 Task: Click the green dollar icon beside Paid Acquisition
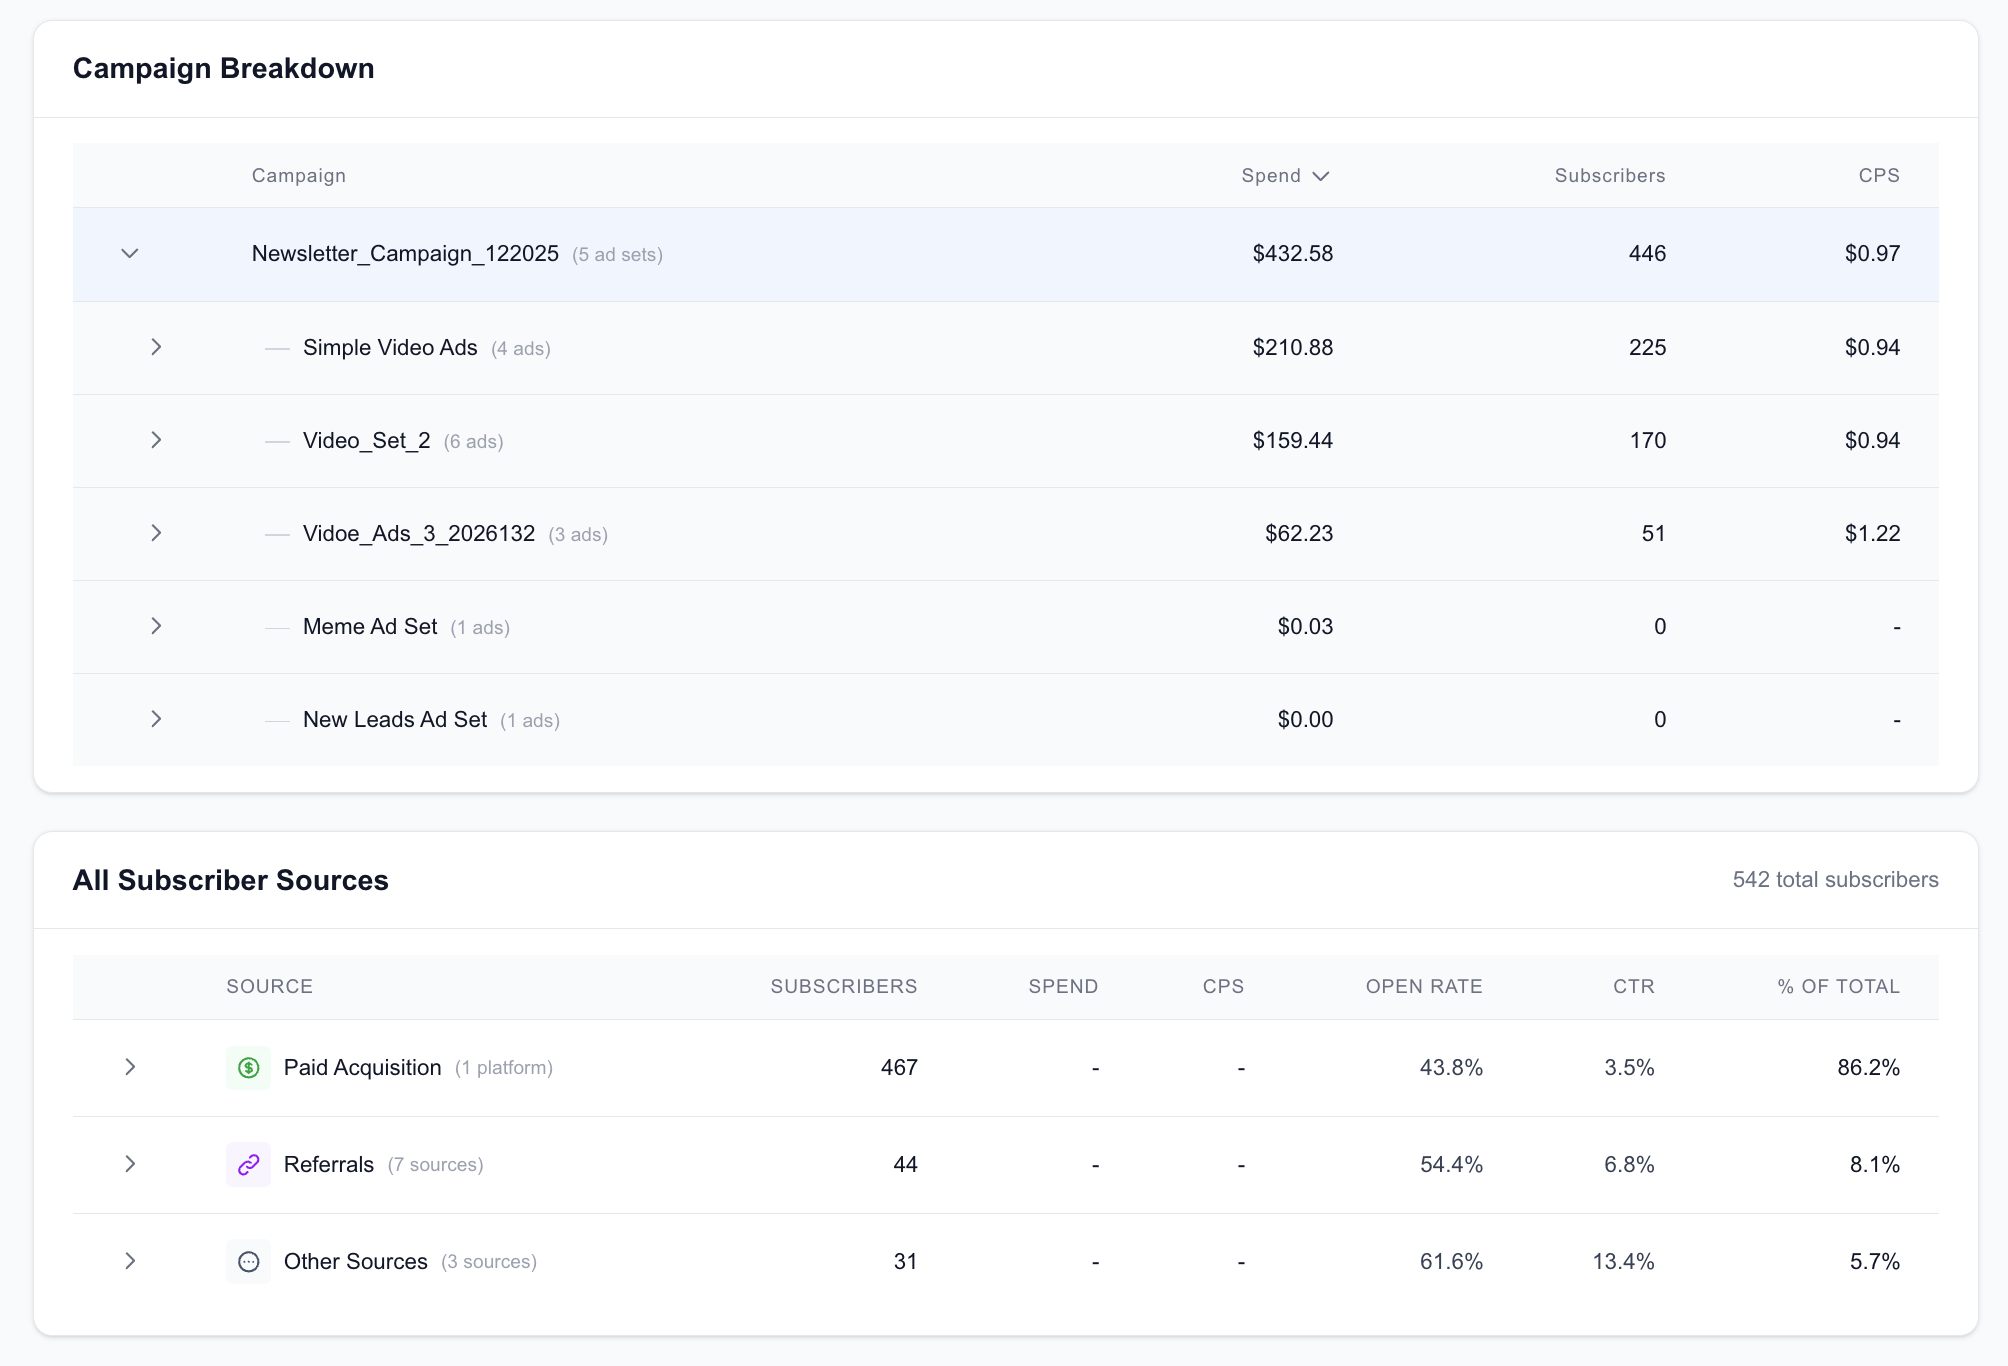[248, 1067]
